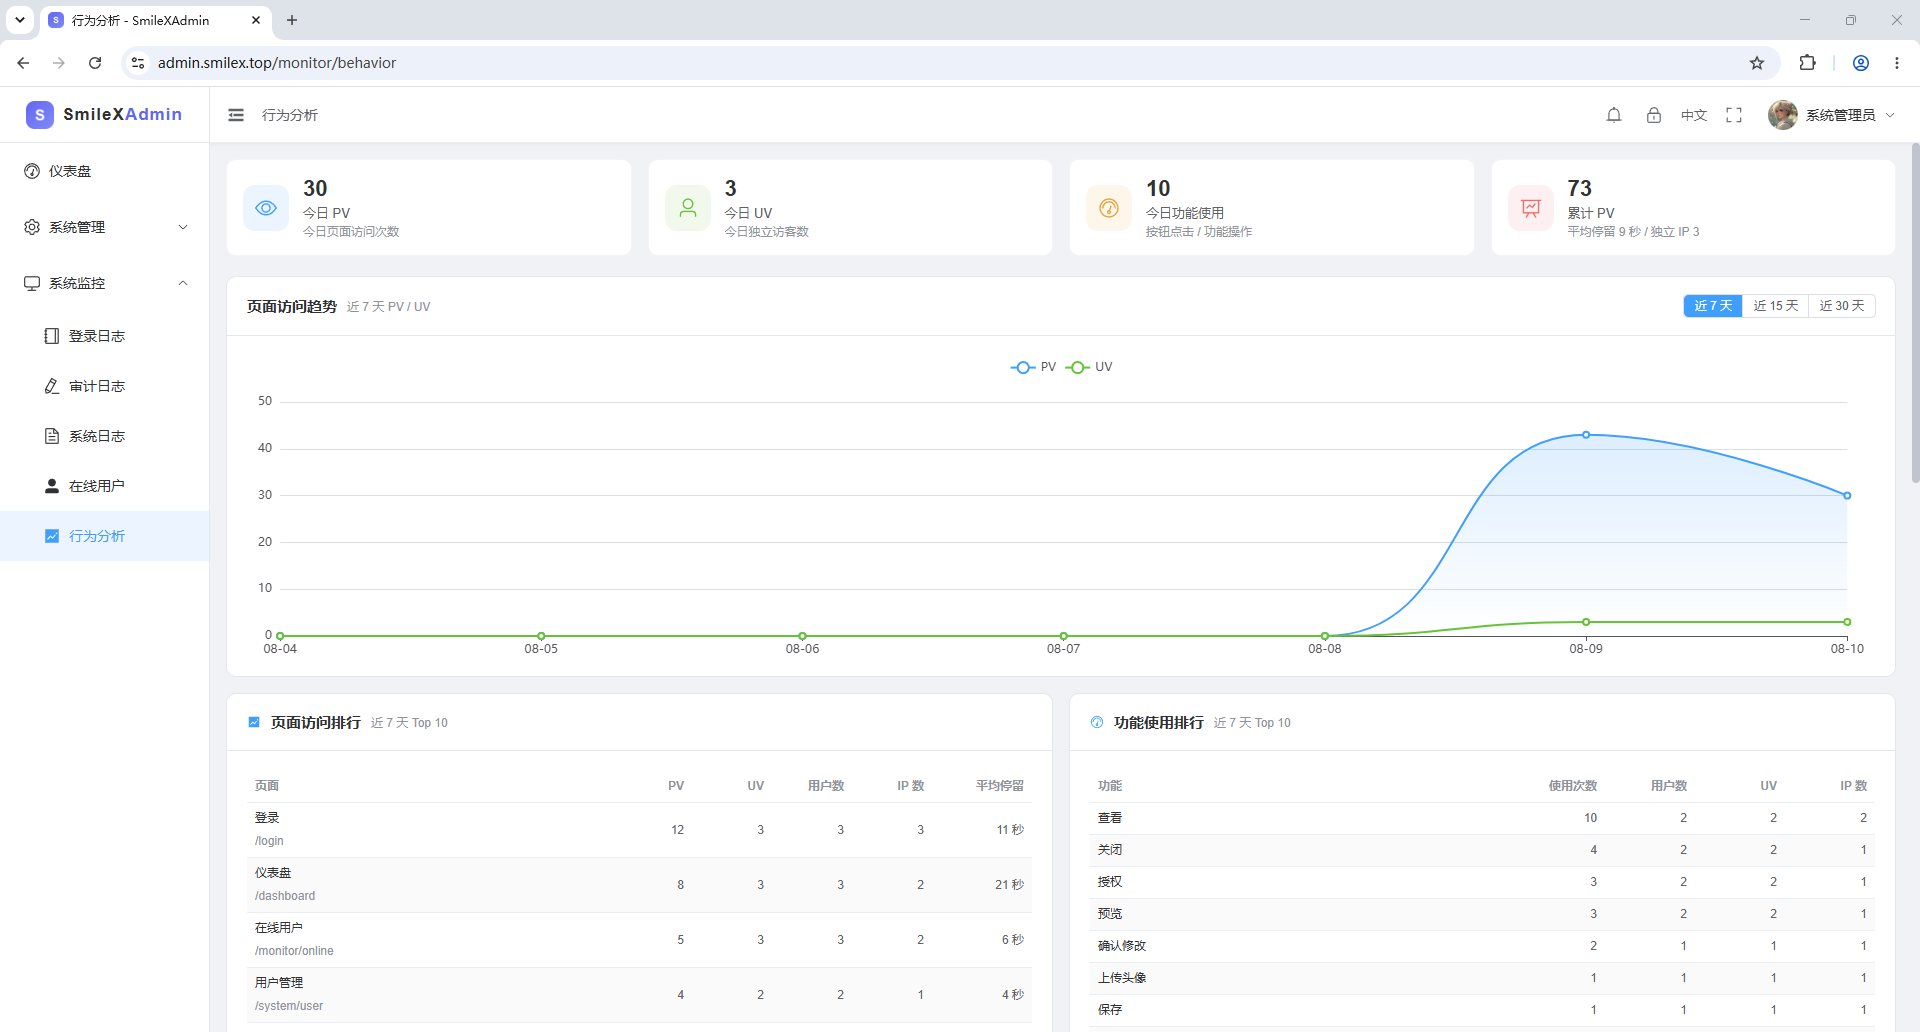Viewport: 1920px width, 1032px height.
Task: Click the chart icon on 累计 PV card
Action: [x=1531, y=208]
